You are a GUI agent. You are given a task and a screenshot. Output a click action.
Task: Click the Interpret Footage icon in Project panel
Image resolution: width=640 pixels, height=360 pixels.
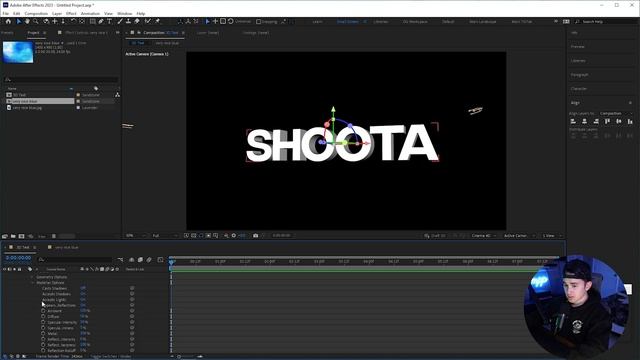(x=5, y=236)
